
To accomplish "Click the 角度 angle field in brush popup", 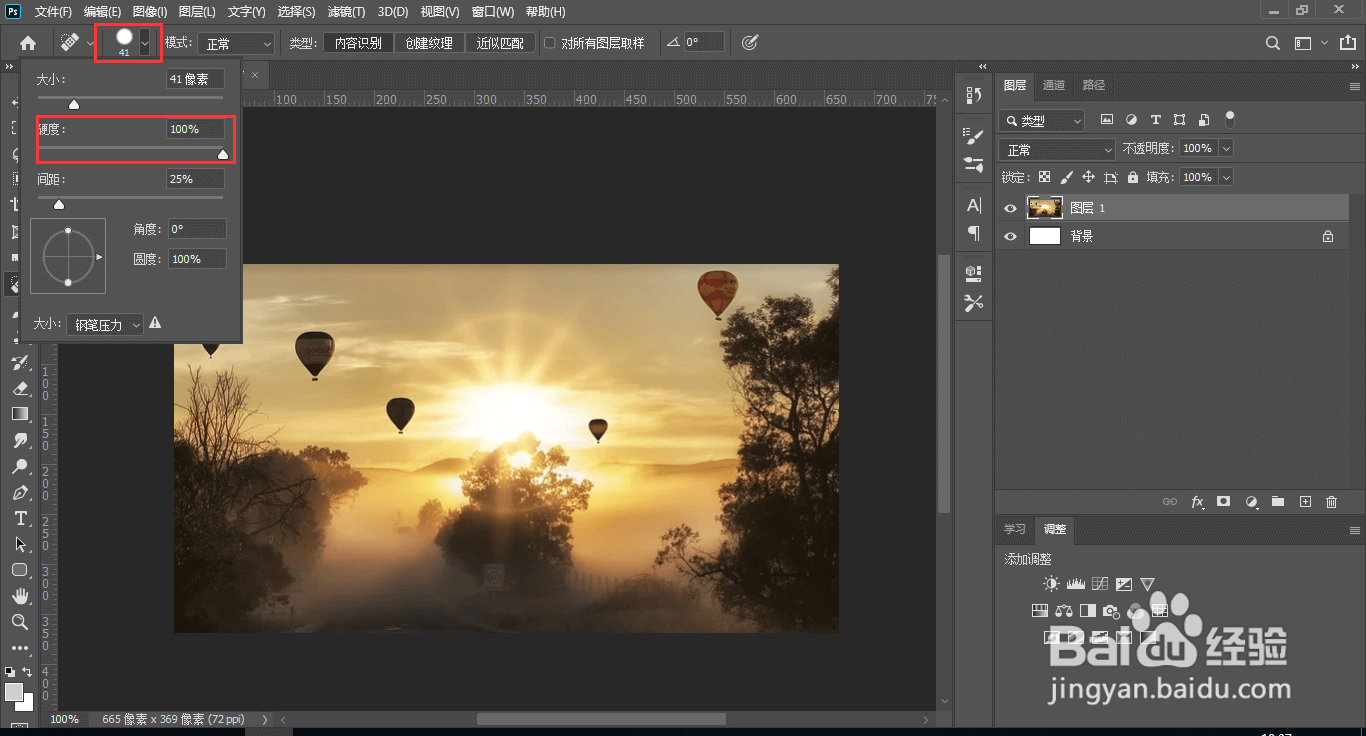I will 197,229.
